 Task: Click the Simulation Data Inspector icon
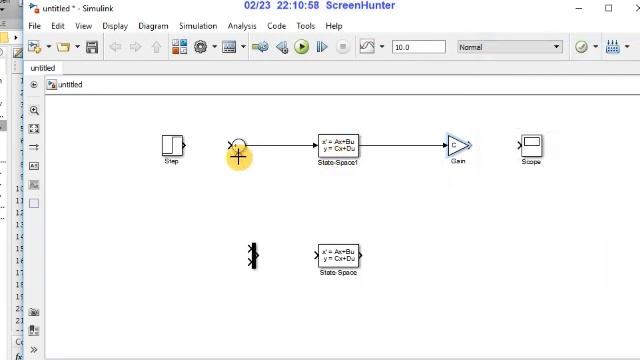pyautogui.click(x=367, y=47)
